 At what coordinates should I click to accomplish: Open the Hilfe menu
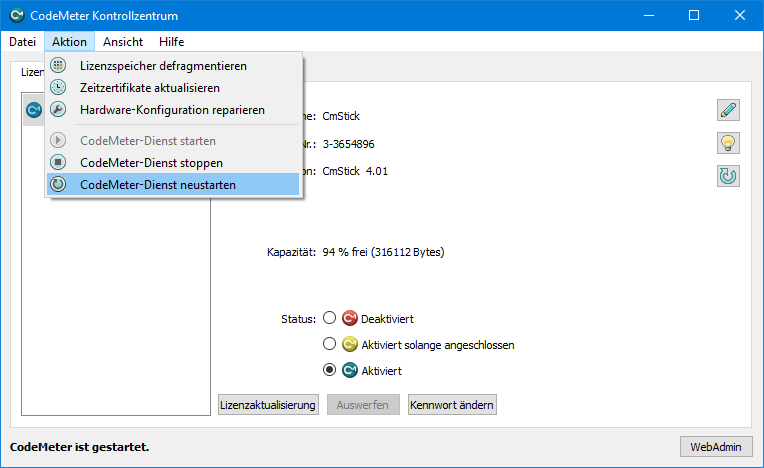[171, 42]
